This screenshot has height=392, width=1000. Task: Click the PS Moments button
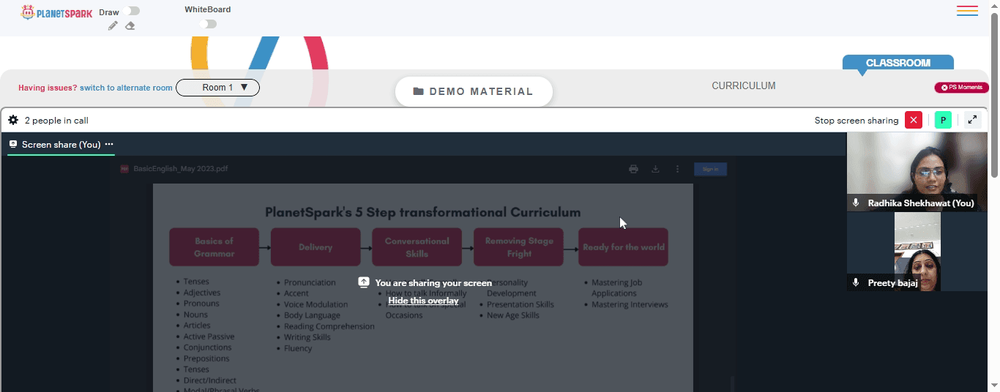962,87
